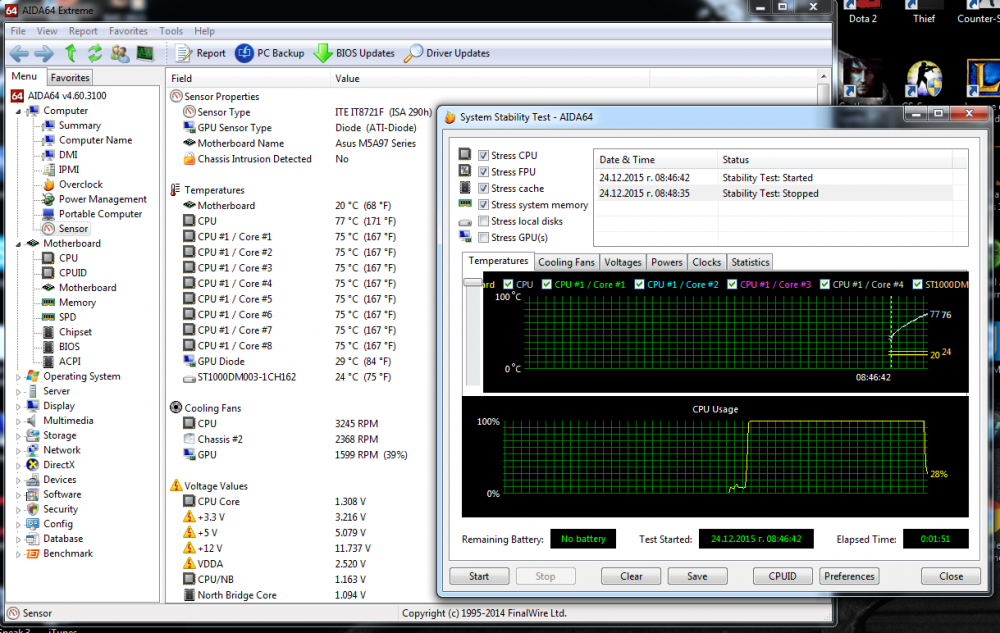The width and height of the screenshot is (1000, 633).
Task: Click the Dota 2 desktop icon
Action: pos(862,13)
